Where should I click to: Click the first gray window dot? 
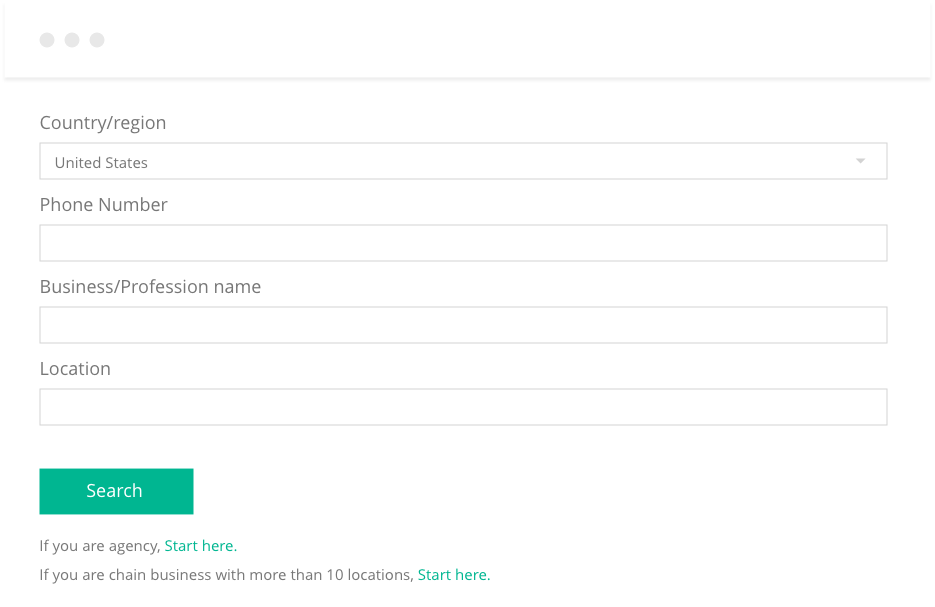(x=47, y=40)
